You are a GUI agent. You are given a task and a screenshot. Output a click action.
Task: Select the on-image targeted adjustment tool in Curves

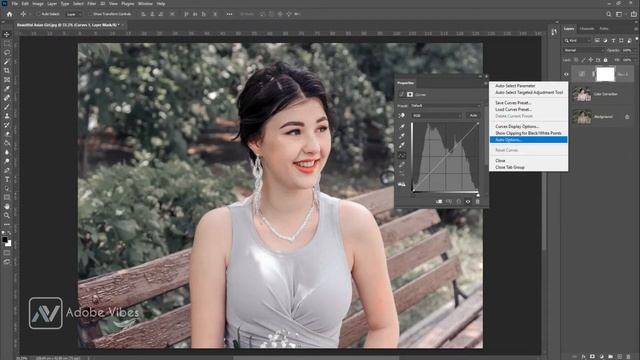(x=402, y=116)
